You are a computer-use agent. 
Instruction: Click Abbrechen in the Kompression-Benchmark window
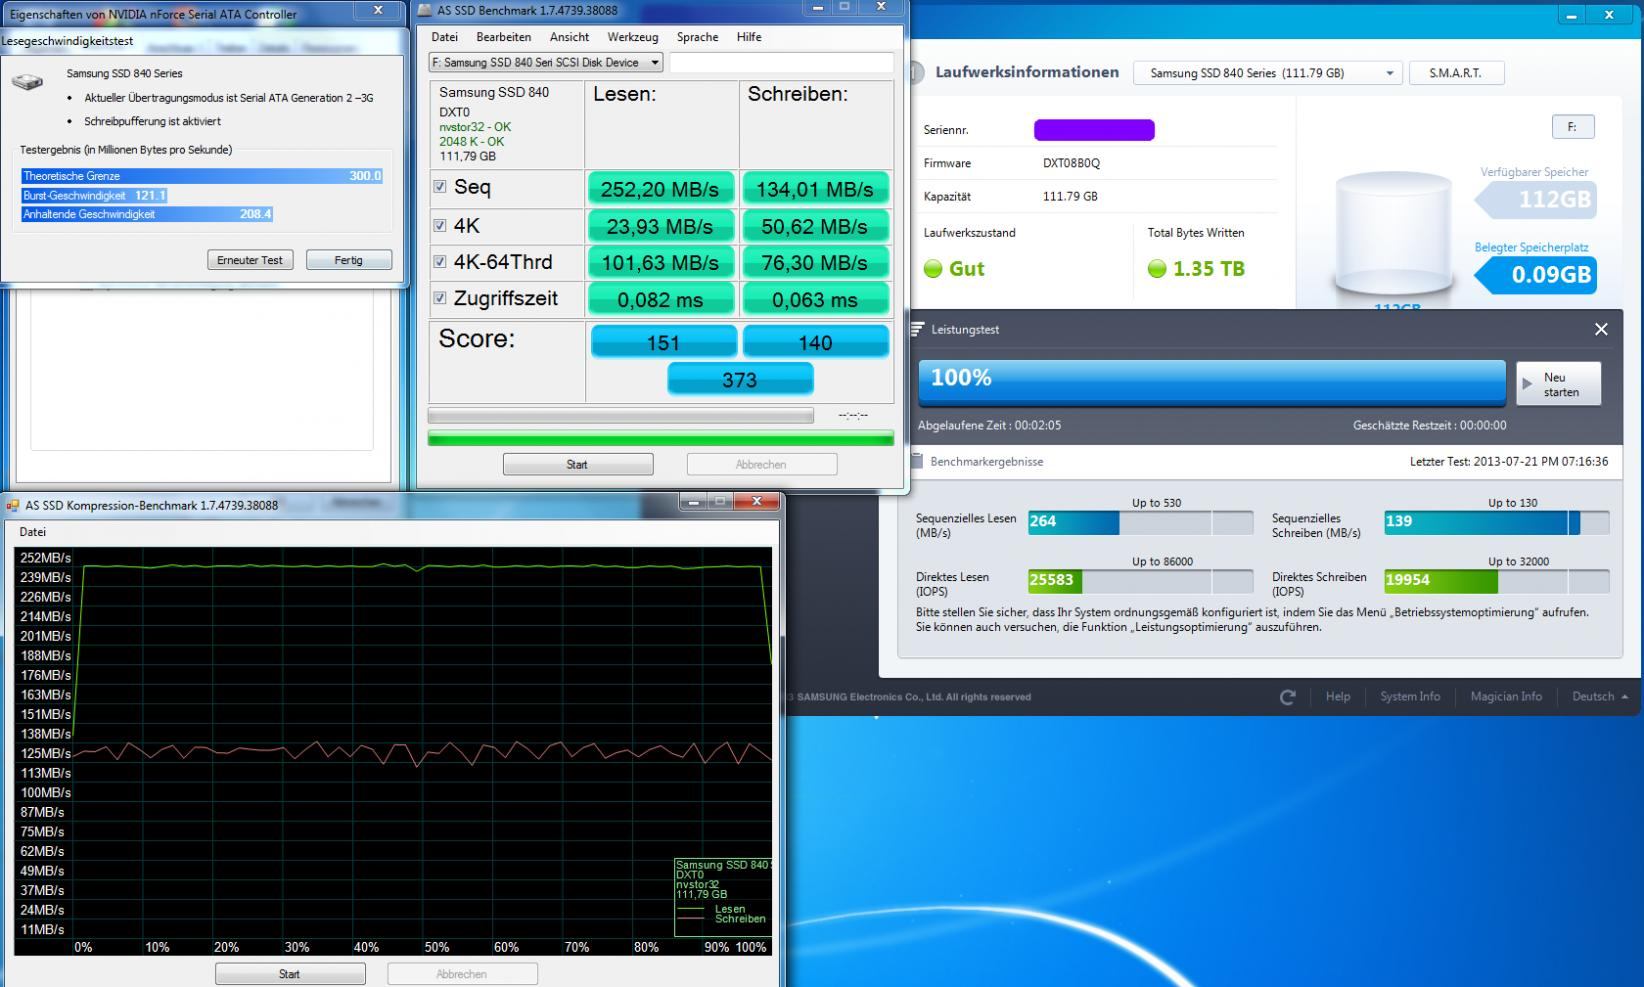(462, 973)
